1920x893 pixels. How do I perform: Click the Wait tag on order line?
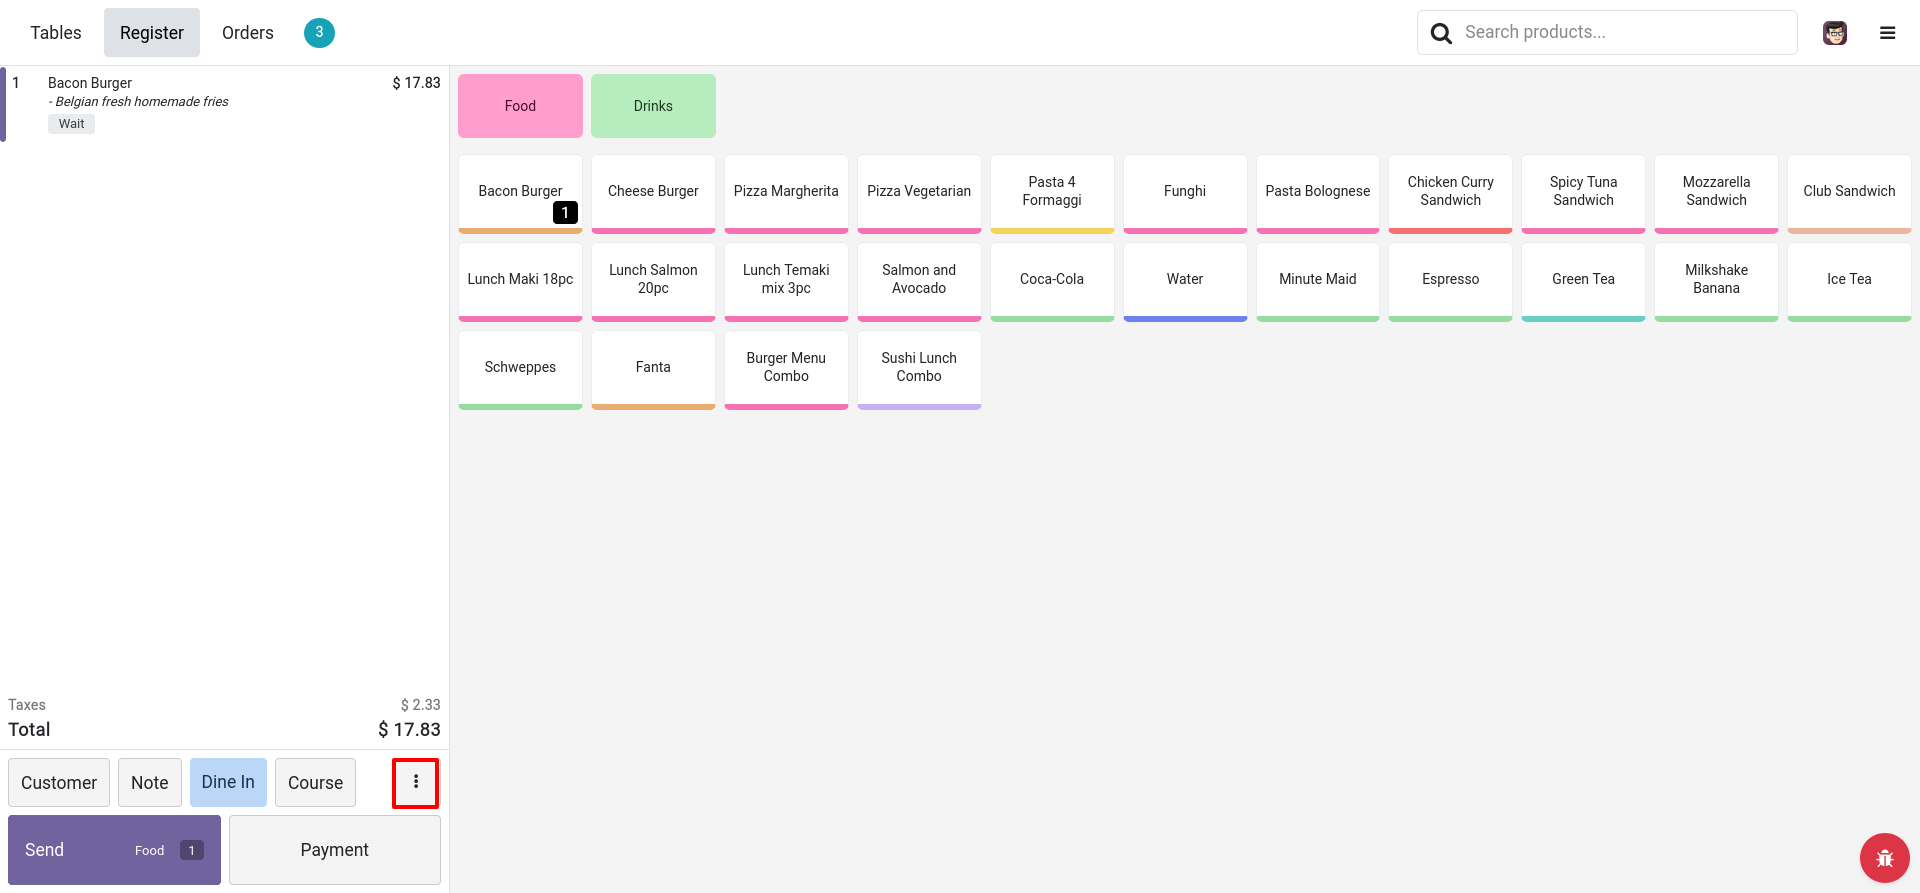(x=71, y=124)
